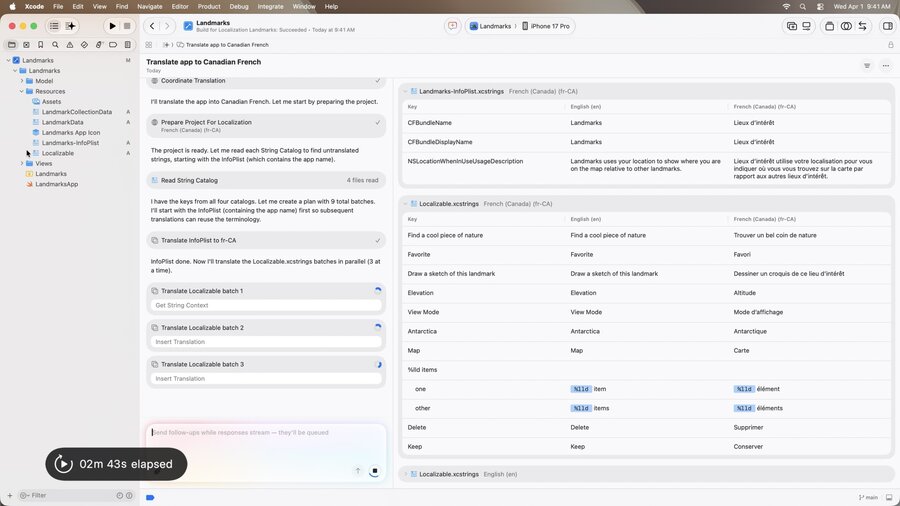This screenshot has height=506, width=900.
Task: Open the Debug menu
Action: pyautogui.click(x=239, y=6)
